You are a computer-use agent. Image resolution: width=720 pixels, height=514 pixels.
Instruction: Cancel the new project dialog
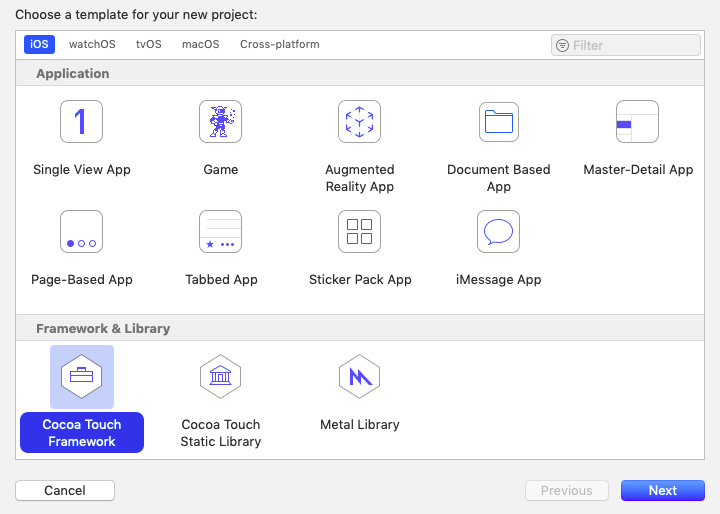click(x=65, y=491)
